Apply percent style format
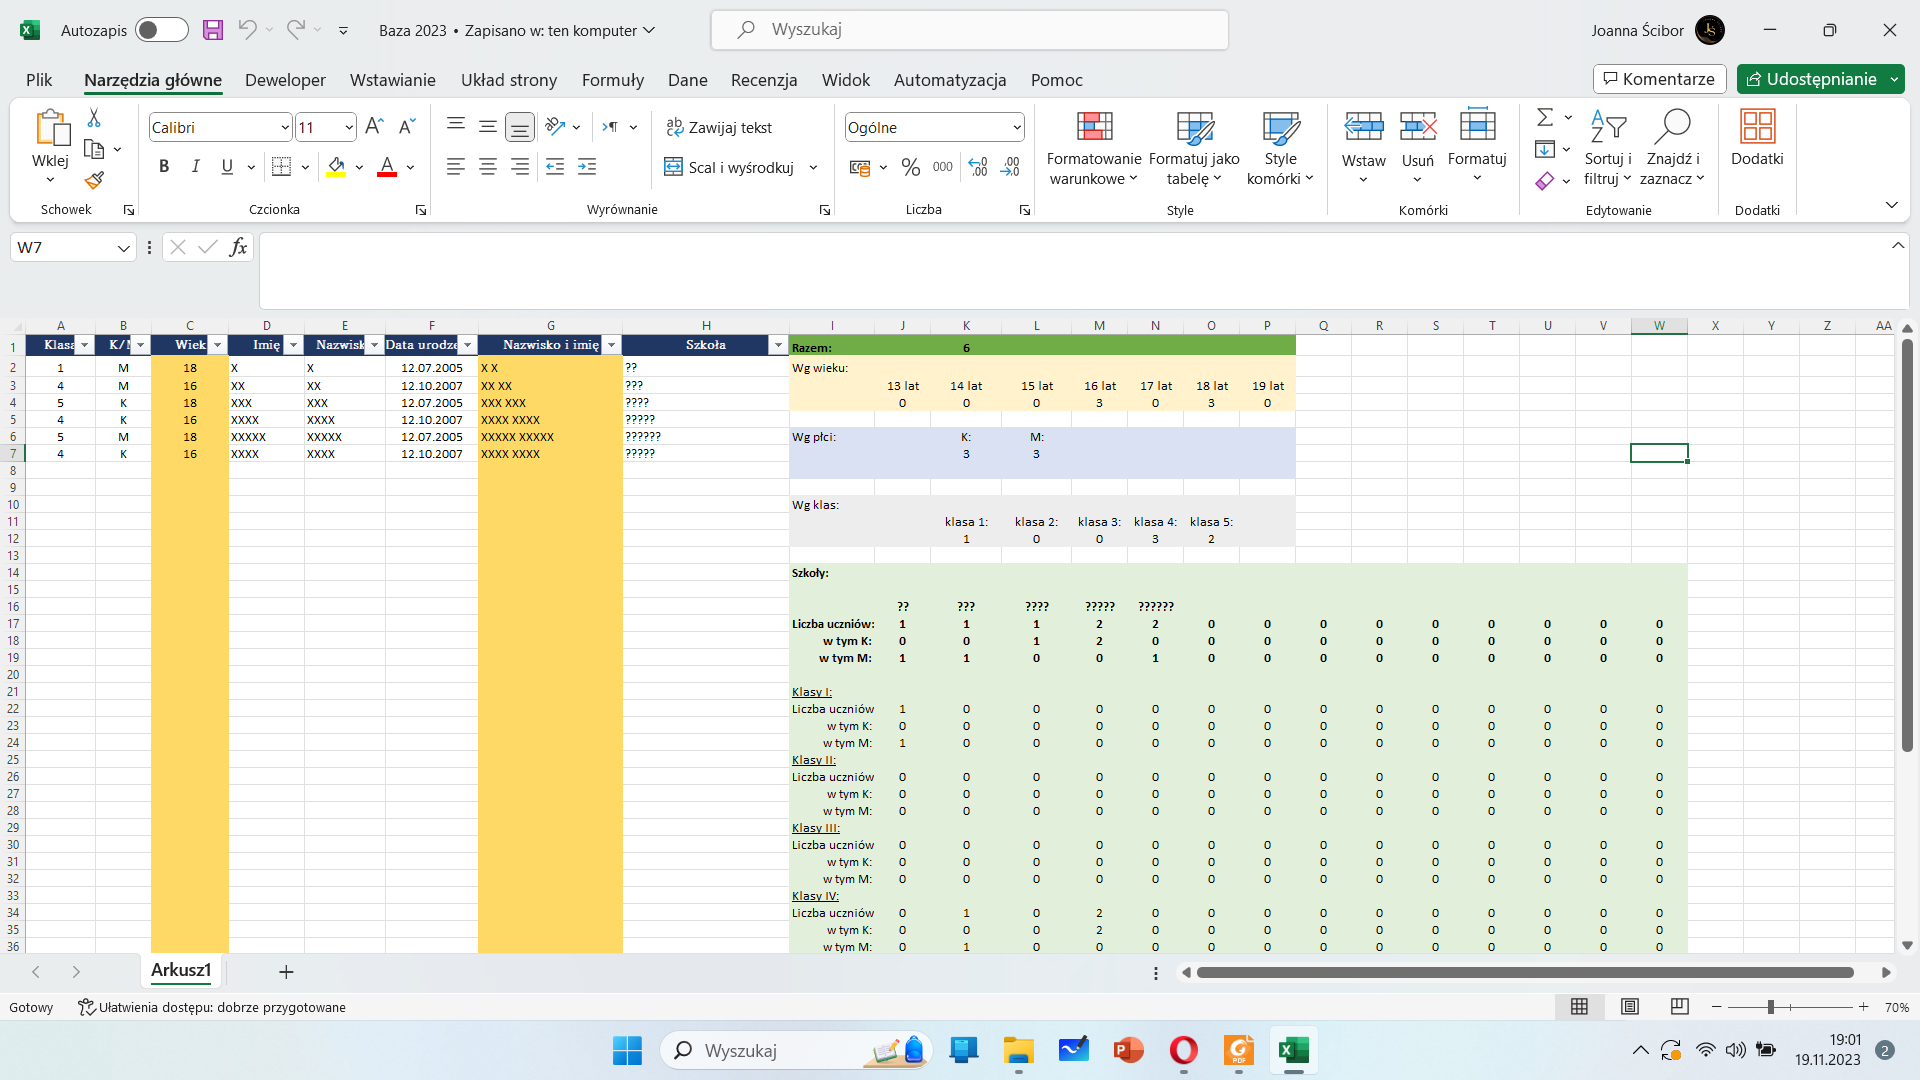The image size is (1920, 1080). (x=910, y=167)
